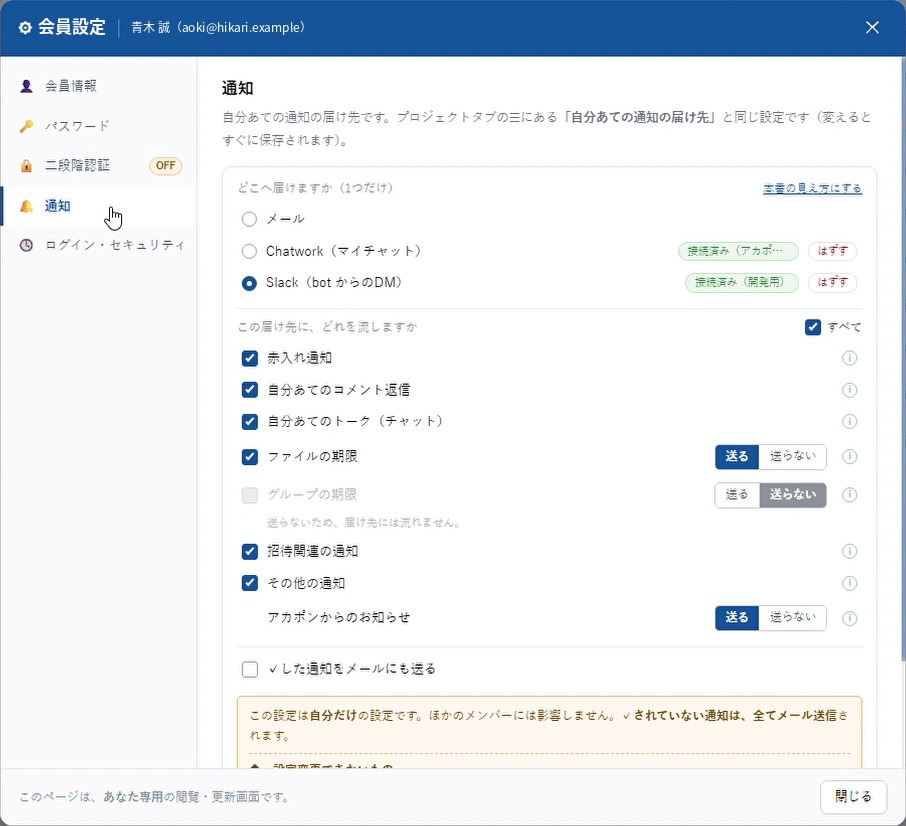
Task: Uncheck 赤入れ通知 checkbox
Action: 250,358
